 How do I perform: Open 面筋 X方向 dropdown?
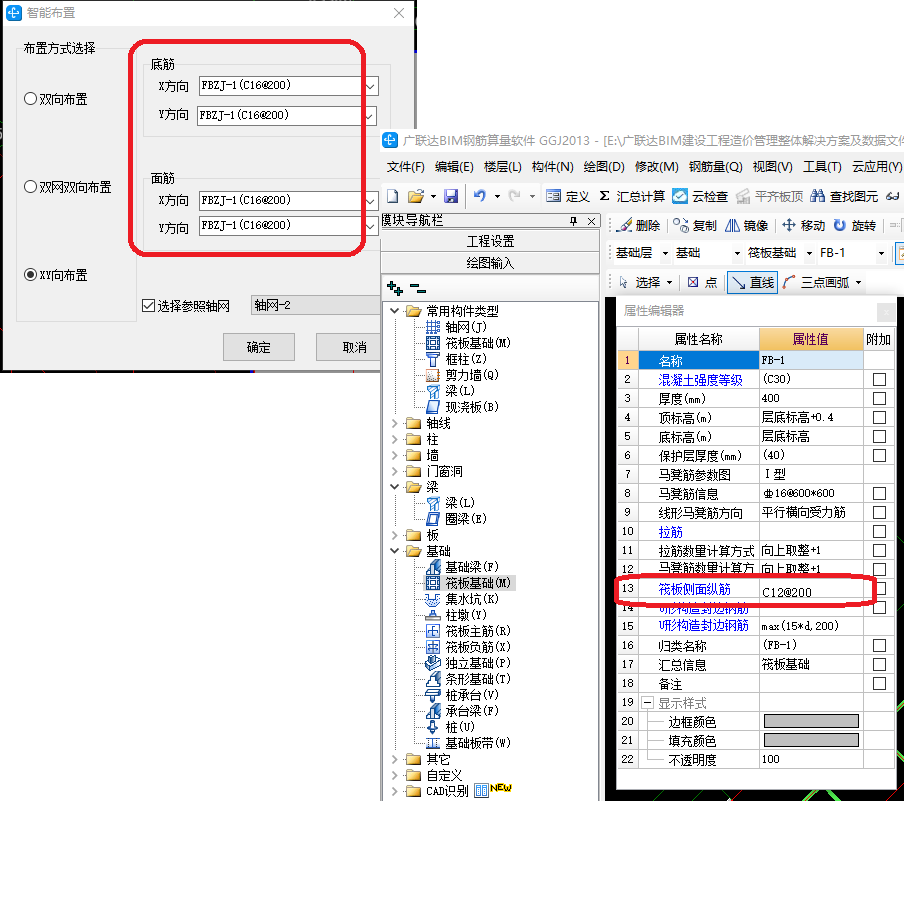click(370, 200)
